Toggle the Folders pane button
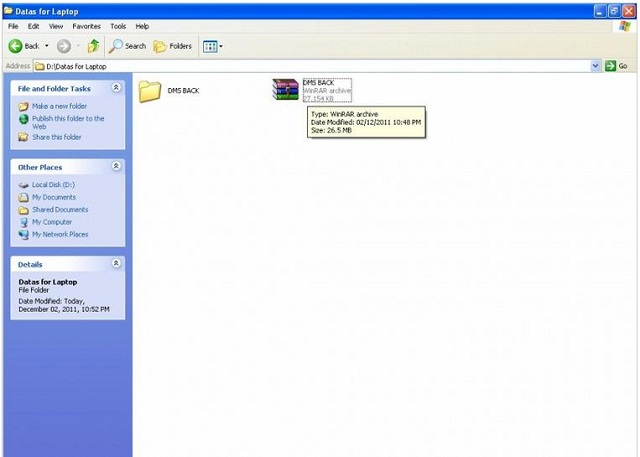The height and width of the screenshot is (457, 640). (172, 46)
